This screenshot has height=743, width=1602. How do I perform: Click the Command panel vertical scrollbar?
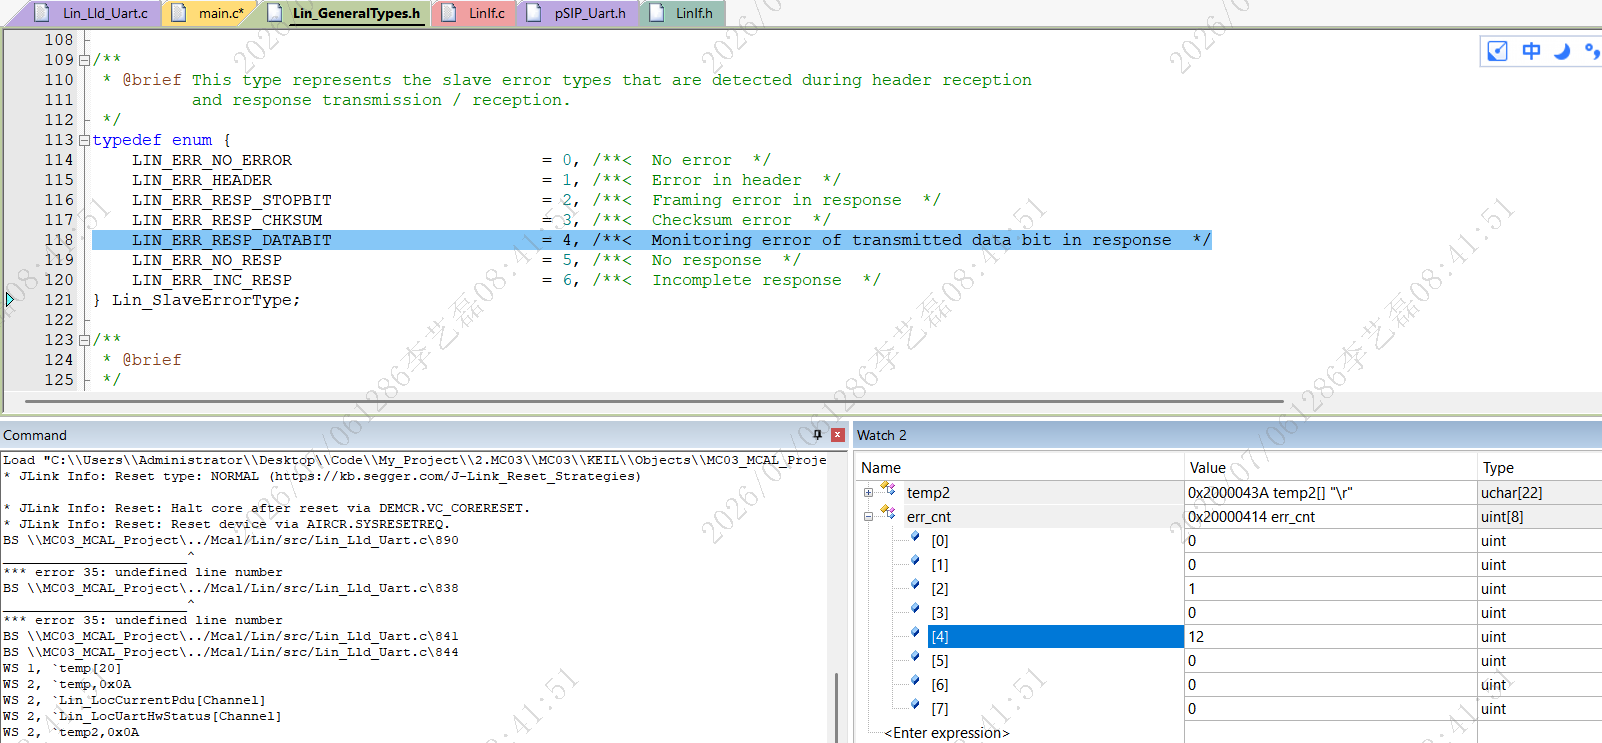pyautogui.click(x=836, y=707)
